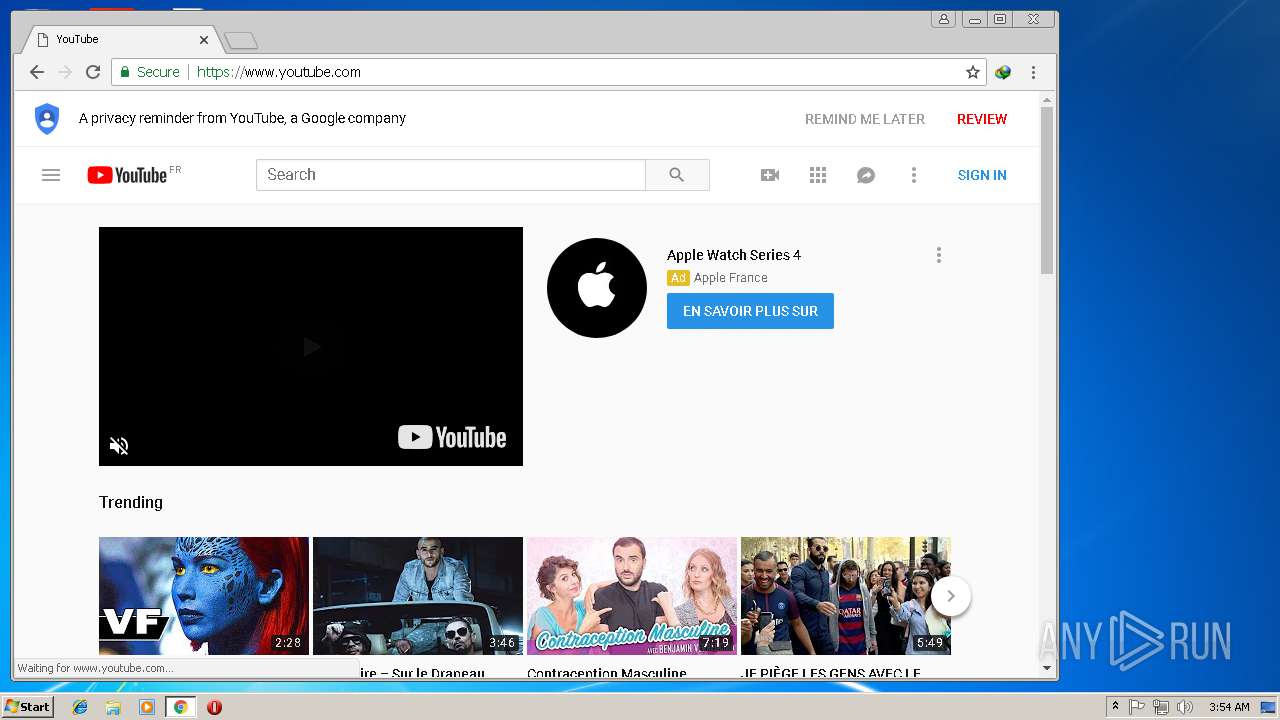
Task: Reload the page with the refresh icon
Action: [x=93, y=72]
